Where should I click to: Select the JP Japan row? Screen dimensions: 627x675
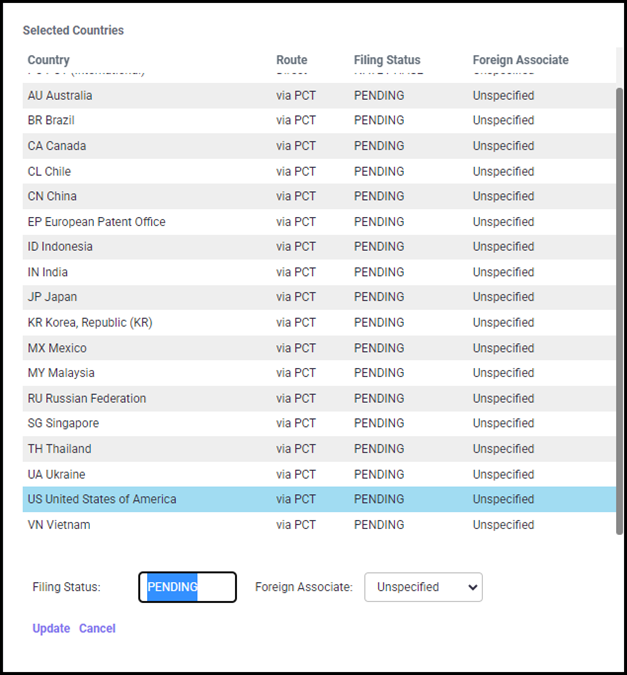(x=52, y=297)
